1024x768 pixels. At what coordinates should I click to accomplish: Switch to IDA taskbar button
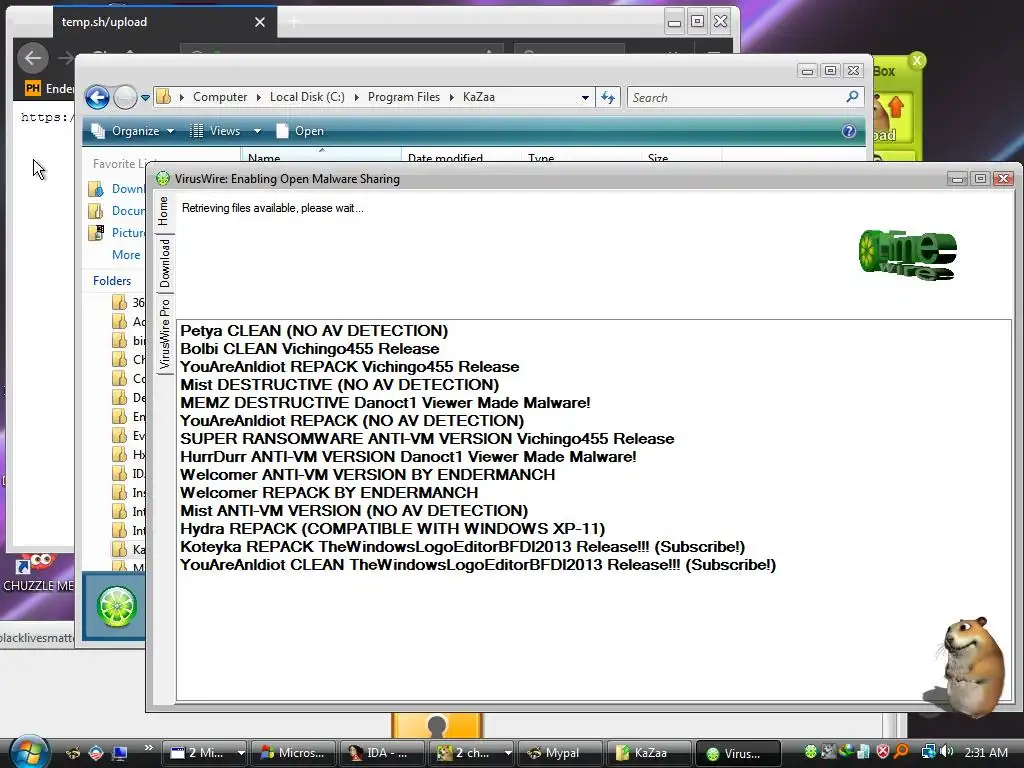coord(382,753)
